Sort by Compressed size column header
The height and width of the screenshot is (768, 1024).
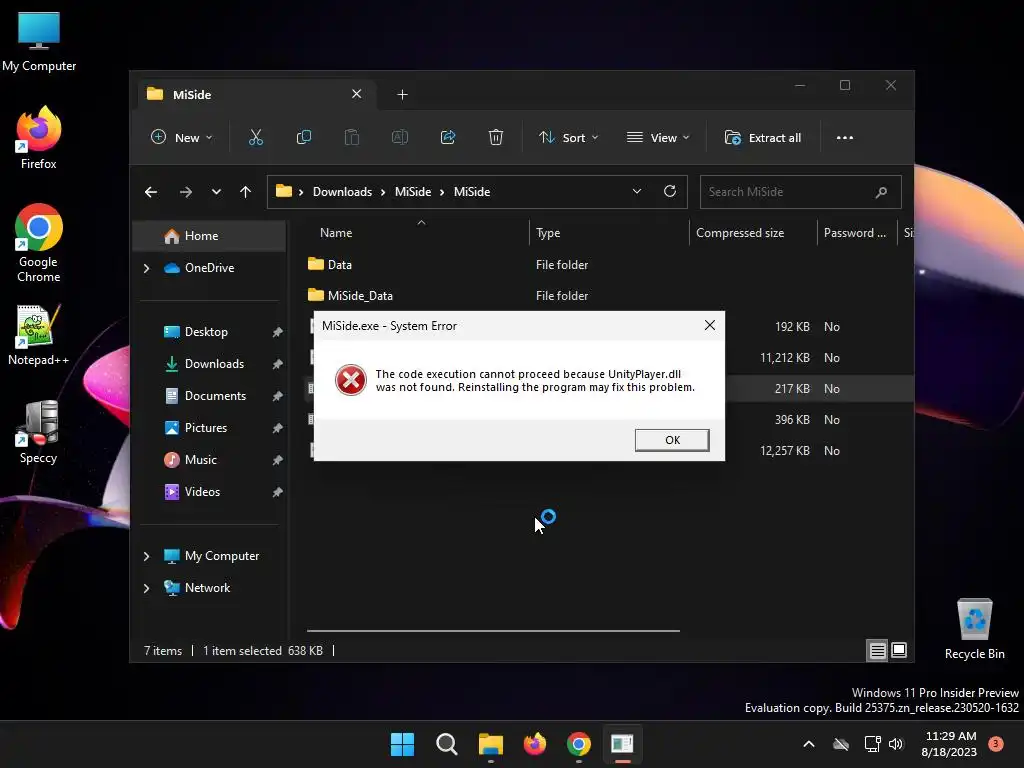740,233
